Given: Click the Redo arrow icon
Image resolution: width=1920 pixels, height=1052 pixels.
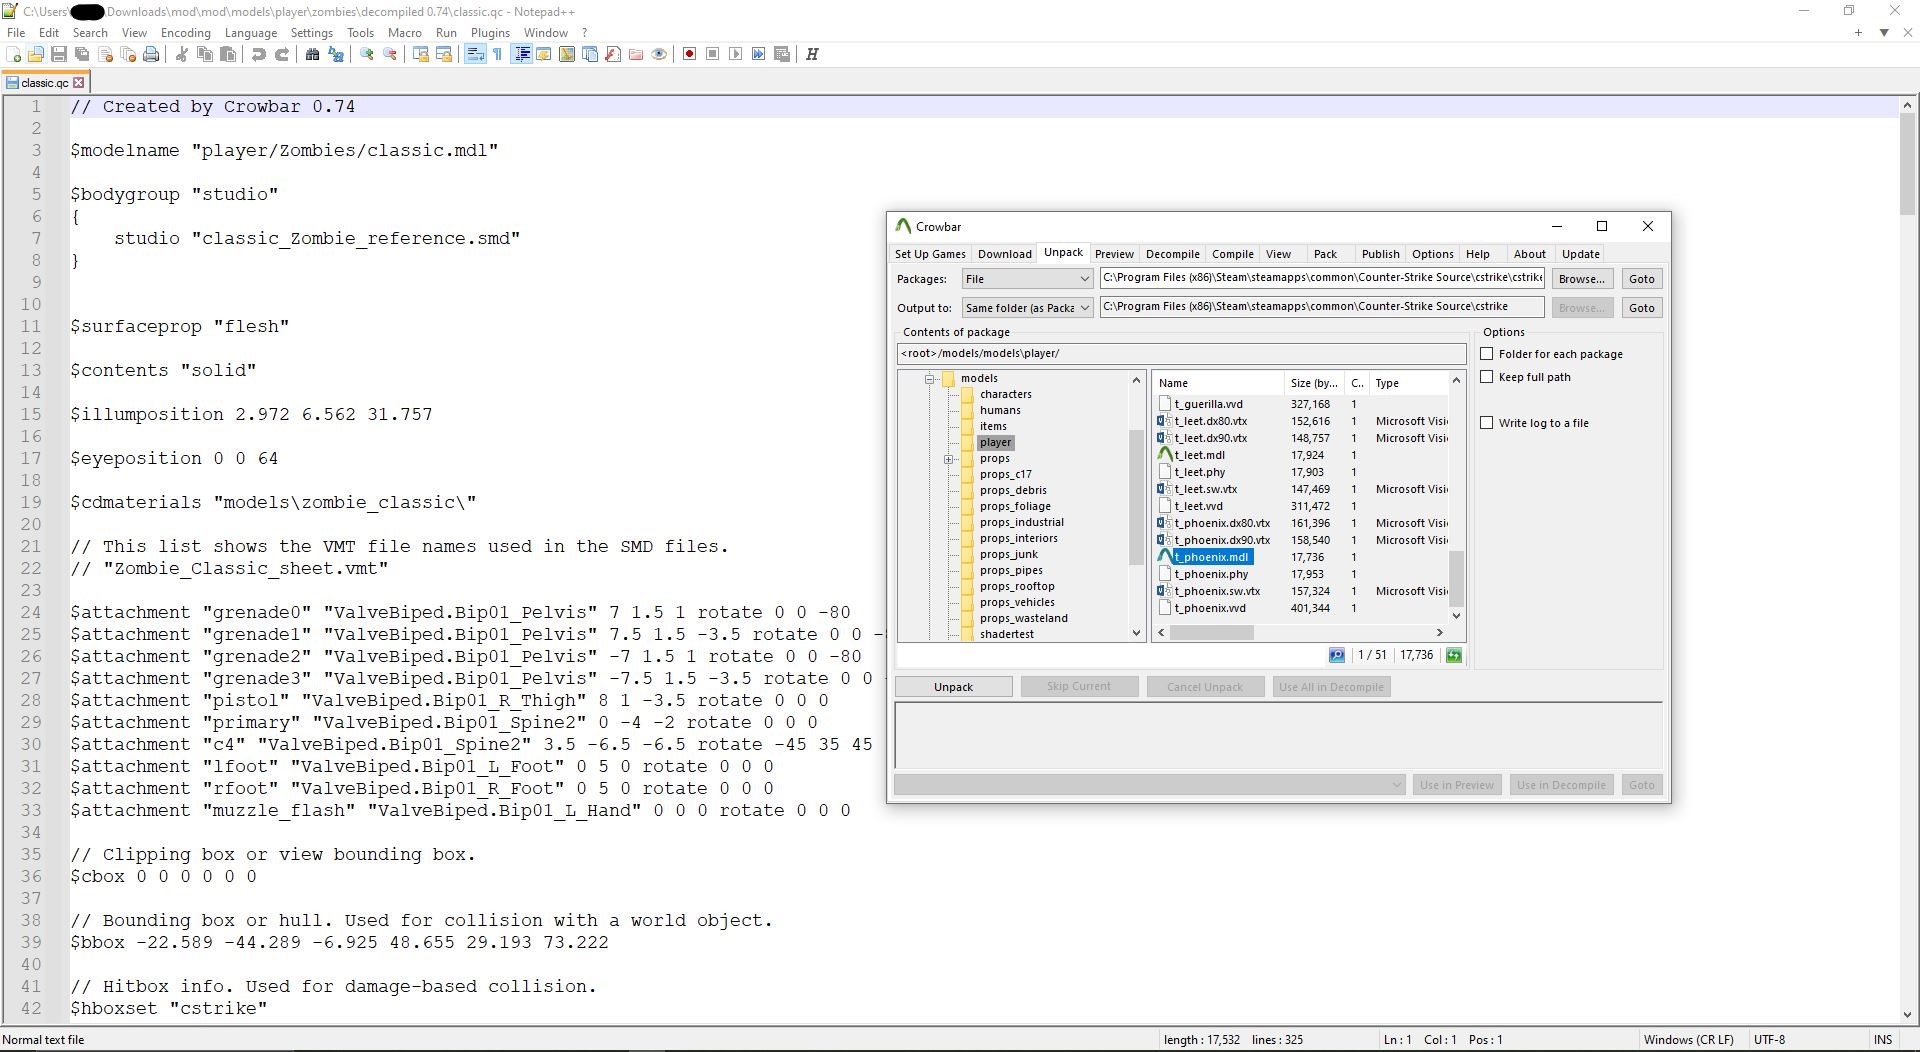Looking at the screenshot, I should coord(282,54).
